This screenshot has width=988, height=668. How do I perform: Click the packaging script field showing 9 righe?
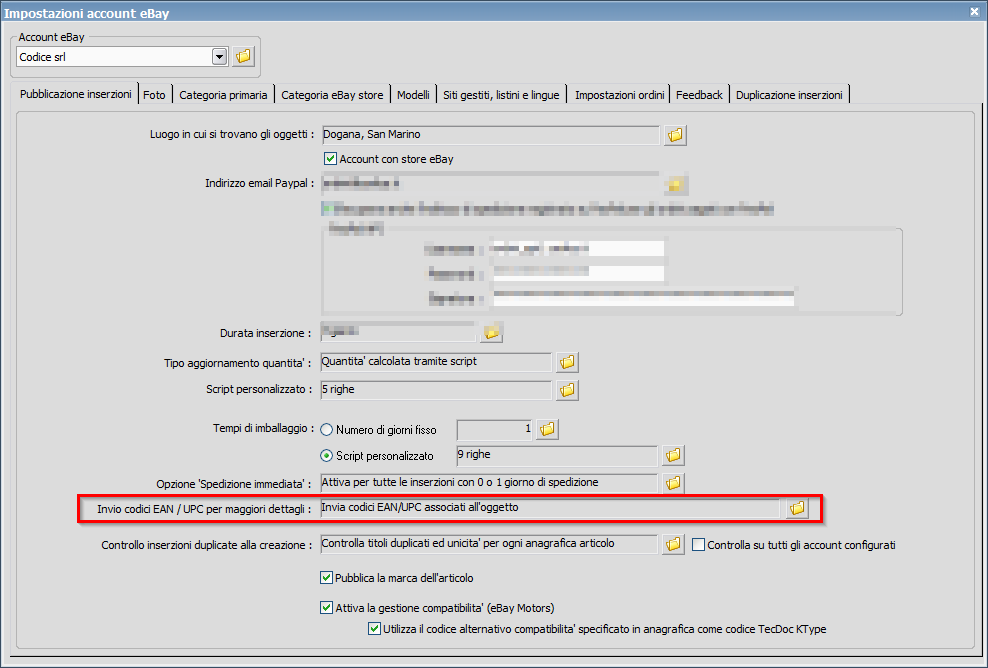click(x=557, y=455)
